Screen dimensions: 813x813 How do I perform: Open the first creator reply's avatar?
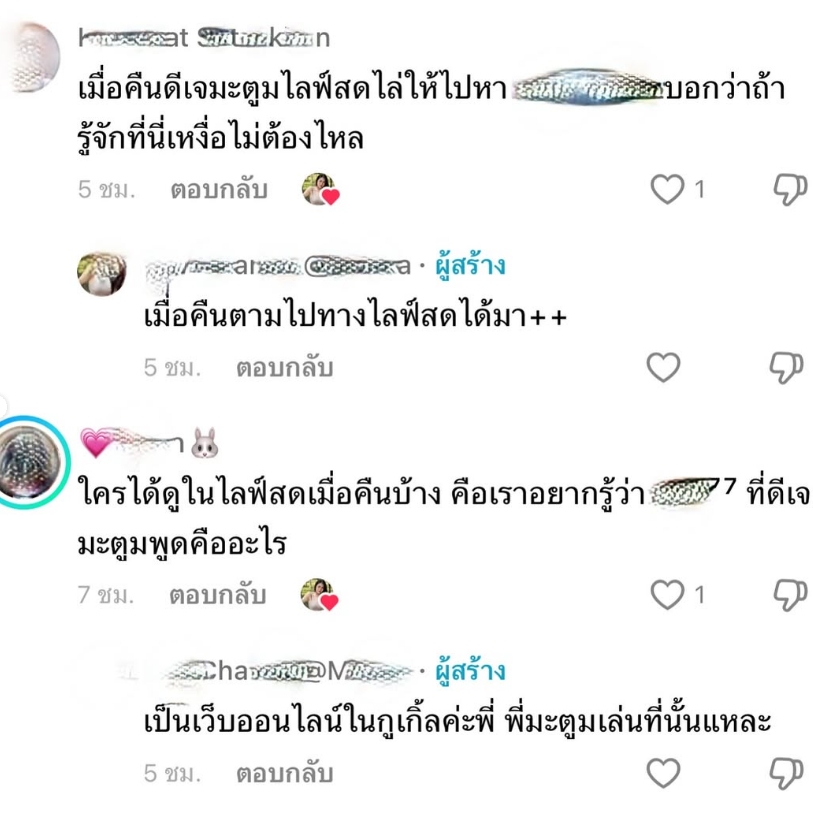[102, 273]
